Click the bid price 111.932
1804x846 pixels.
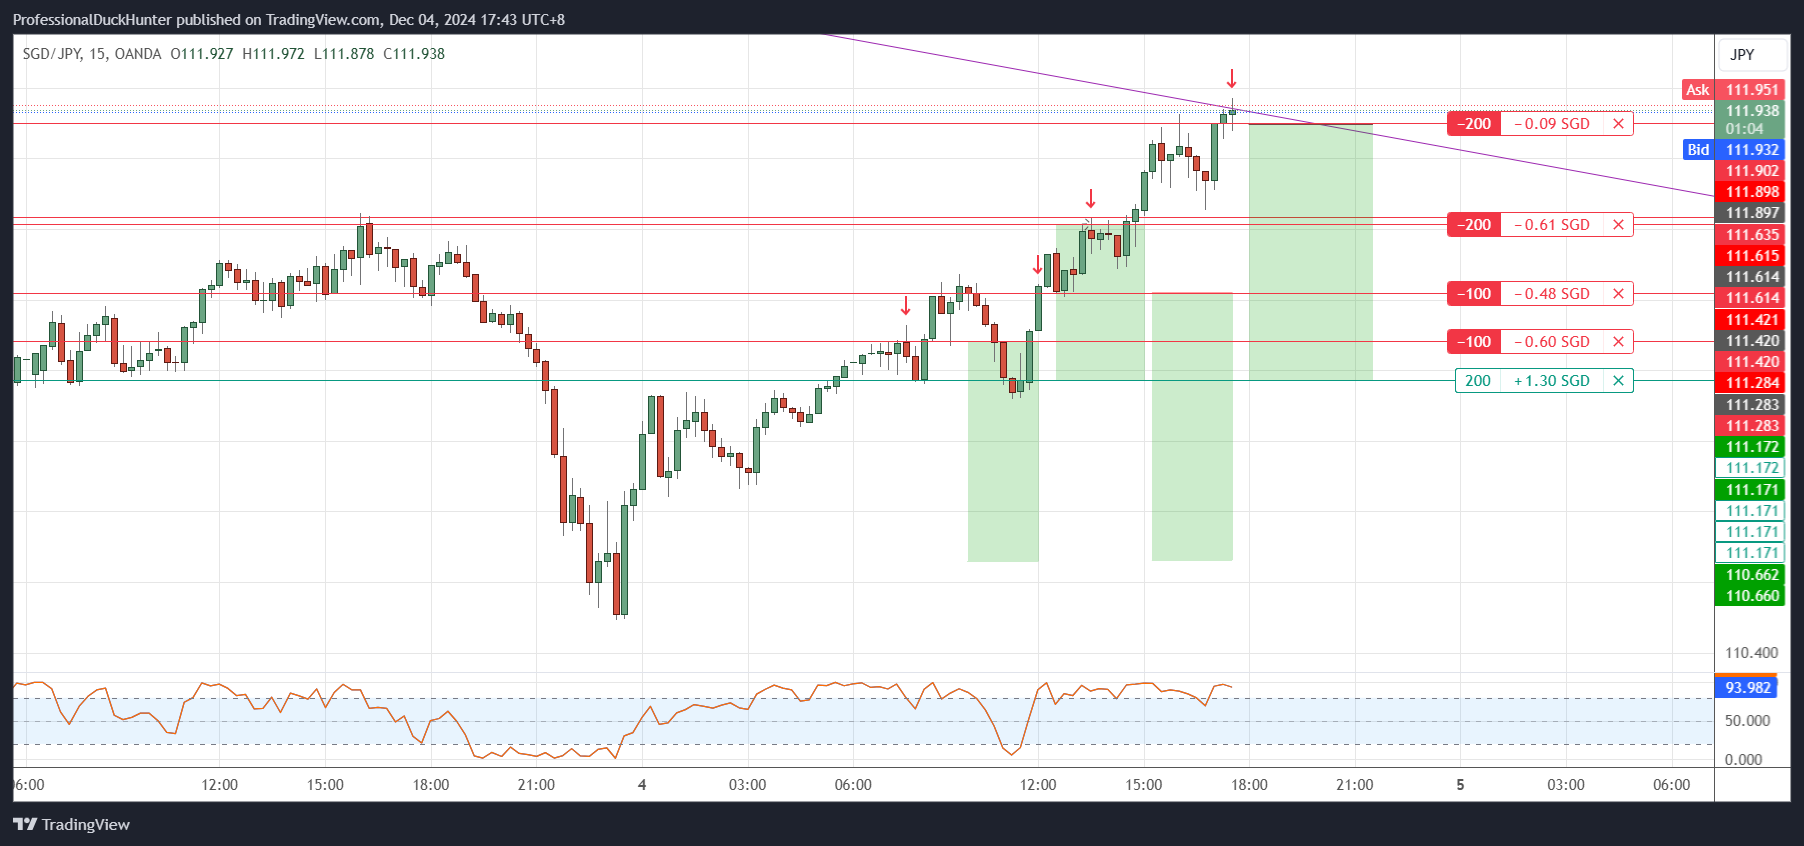point(1752,150)
